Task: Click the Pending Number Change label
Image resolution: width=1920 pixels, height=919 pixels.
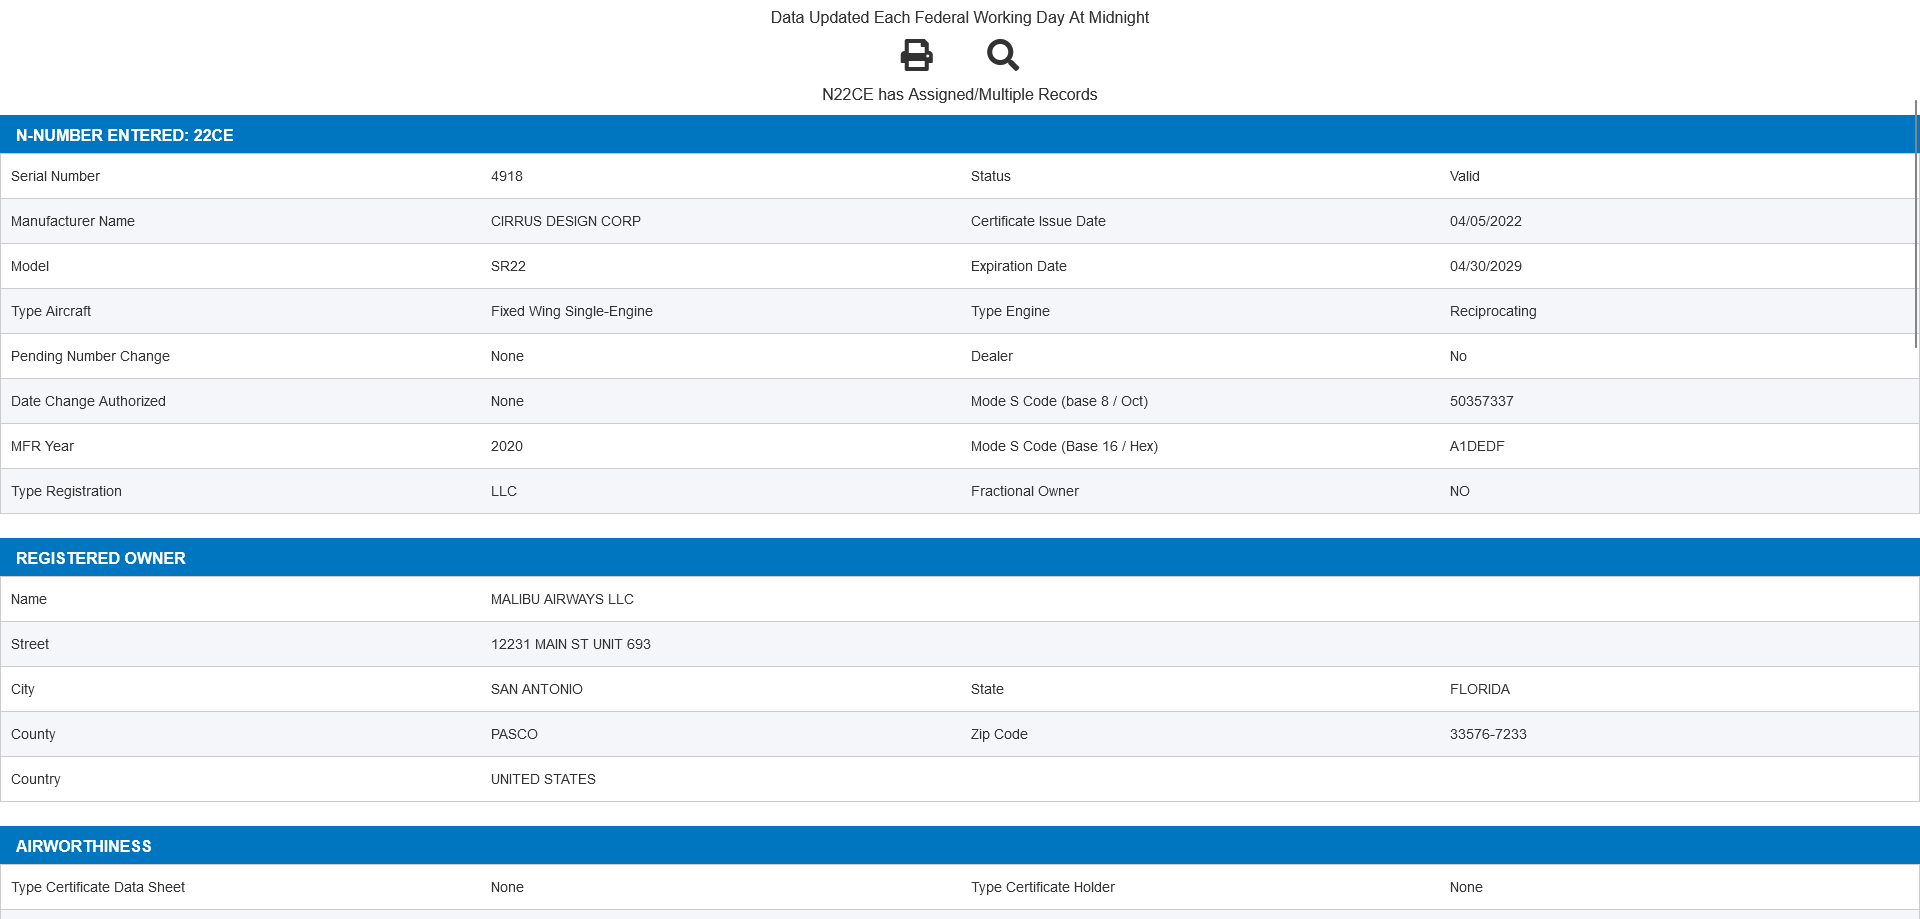Action: click(90, 356)
